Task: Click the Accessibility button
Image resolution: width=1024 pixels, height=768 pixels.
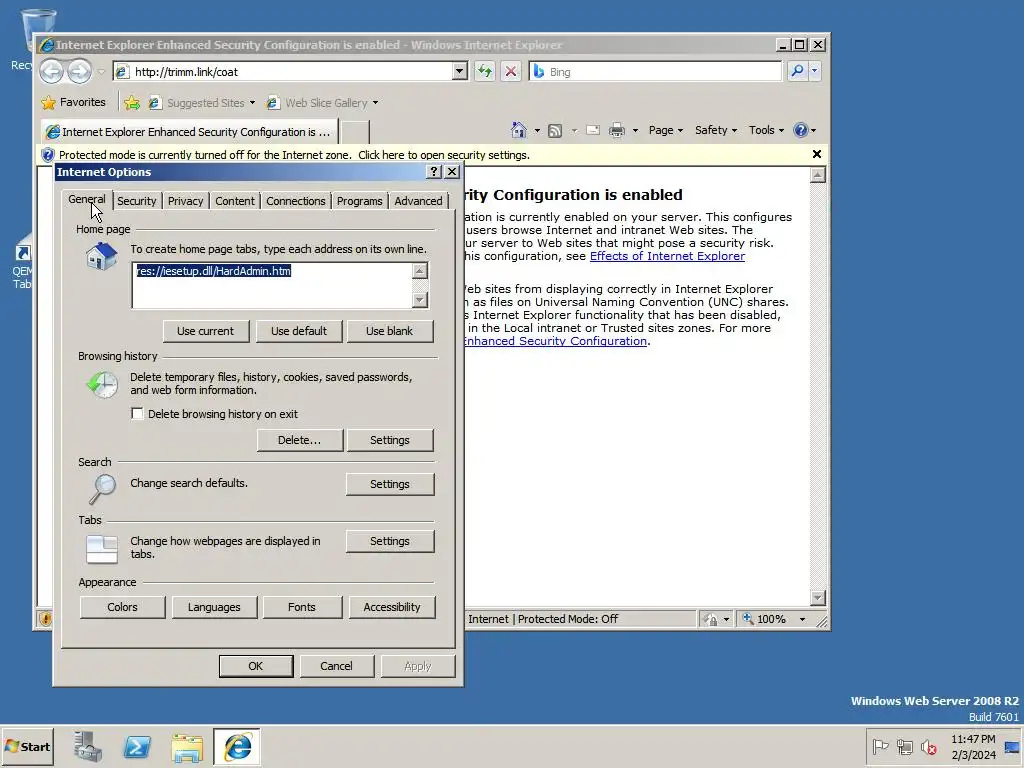Action: [392, 607]
